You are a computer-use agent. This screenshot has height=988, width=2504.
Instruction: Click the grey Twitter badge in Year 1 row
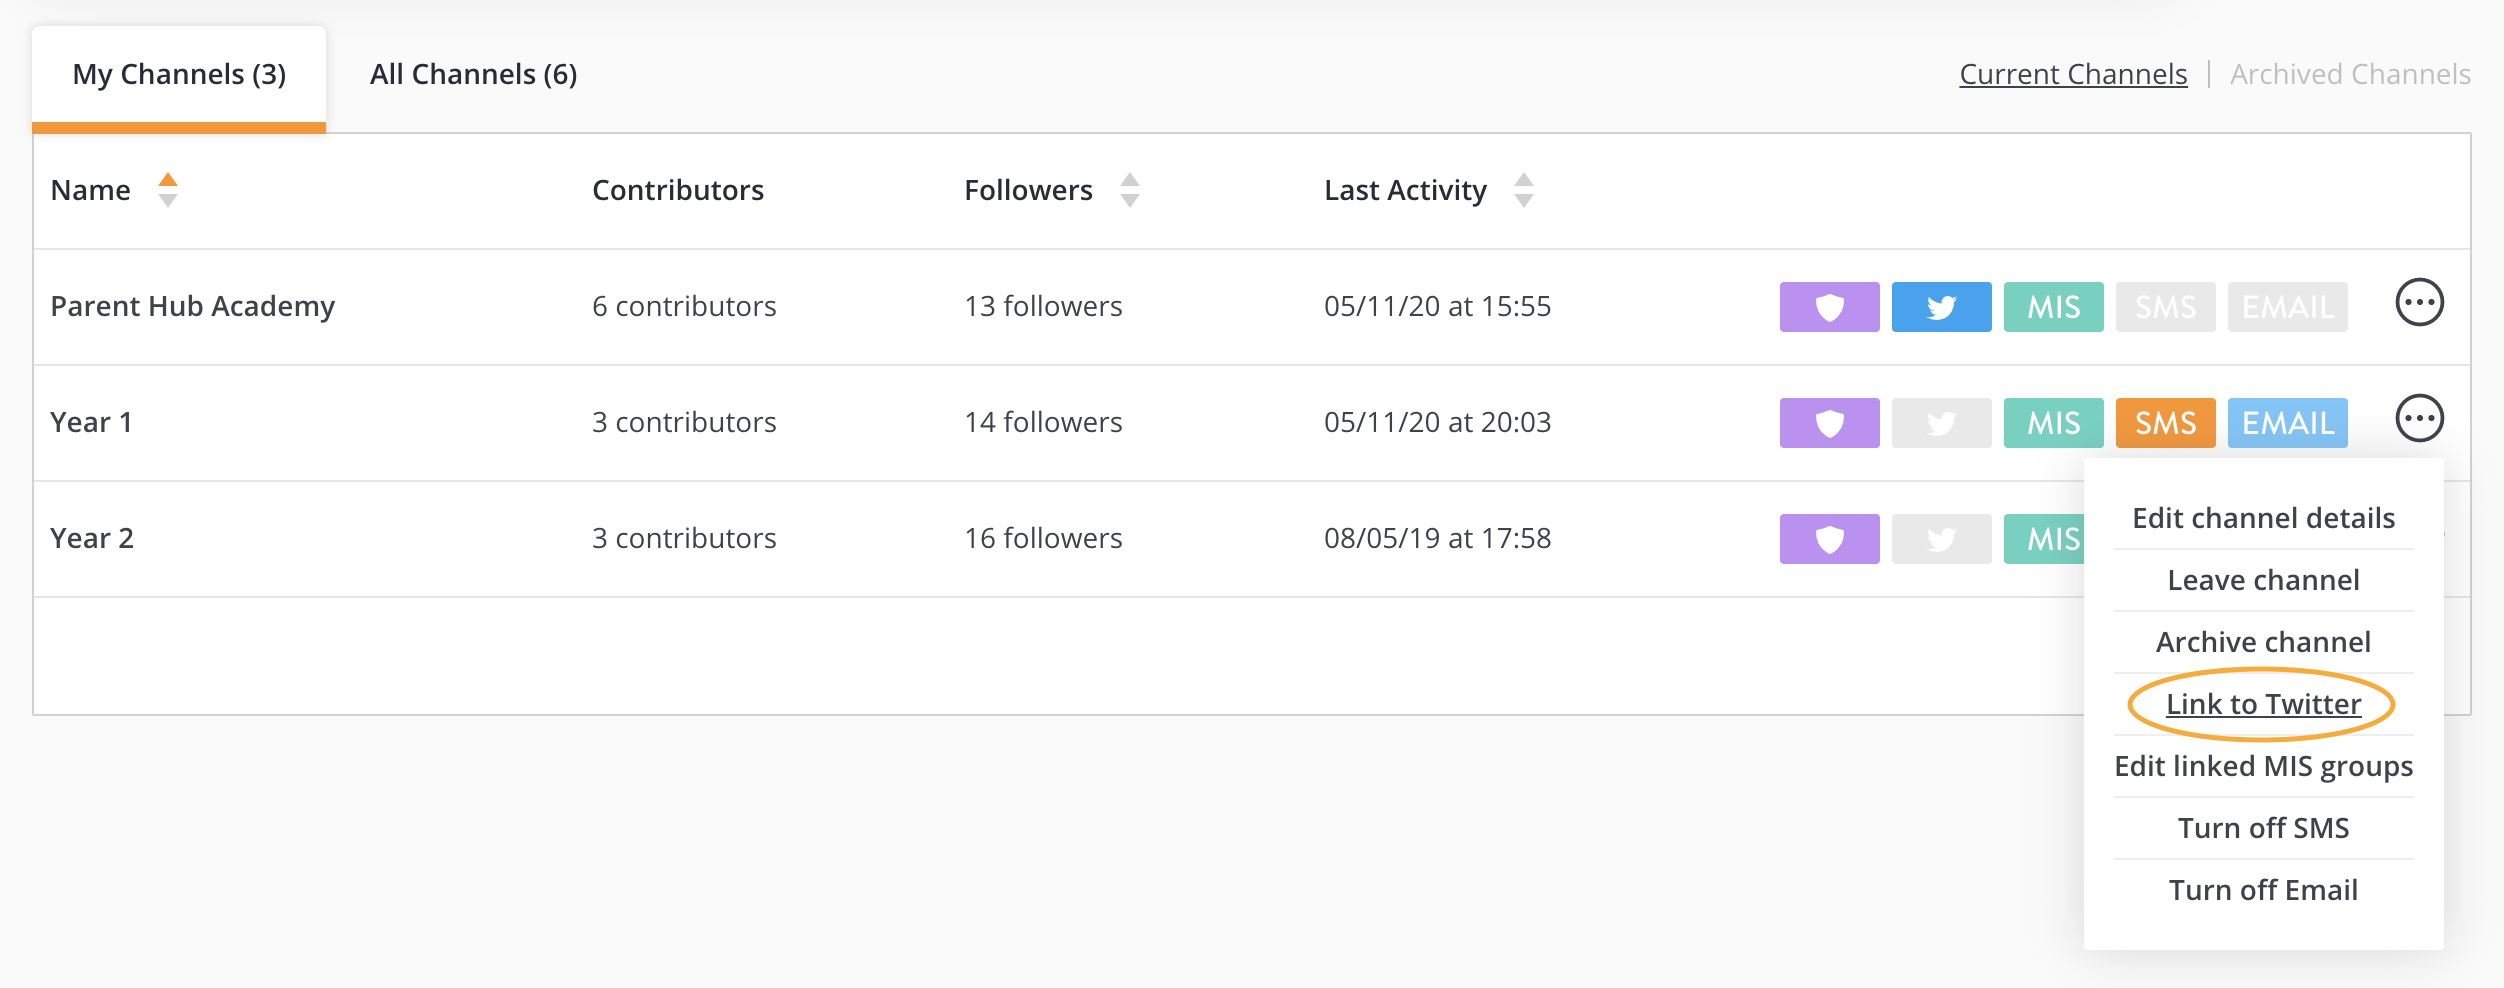(1941, 423)
